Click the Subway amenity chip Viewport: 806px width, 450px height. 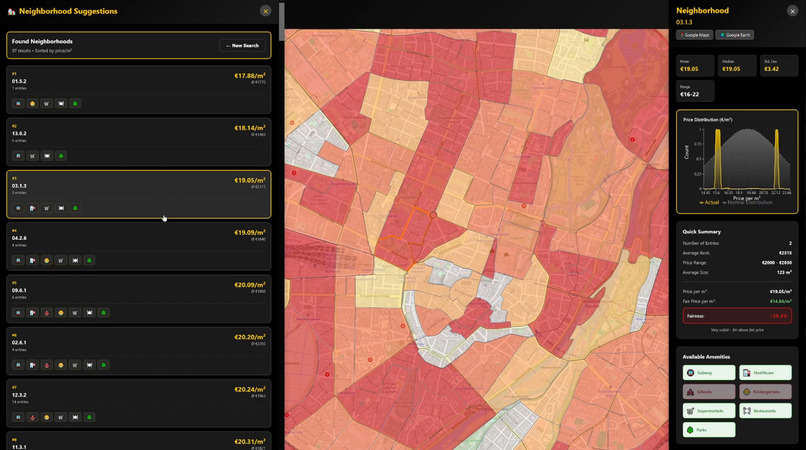(x=709, y=372)
